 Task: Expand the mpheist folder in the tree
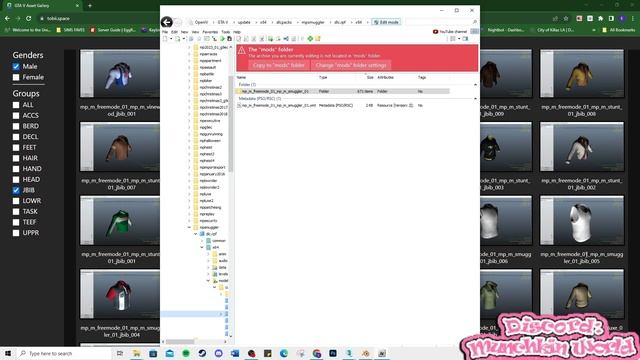189,147
